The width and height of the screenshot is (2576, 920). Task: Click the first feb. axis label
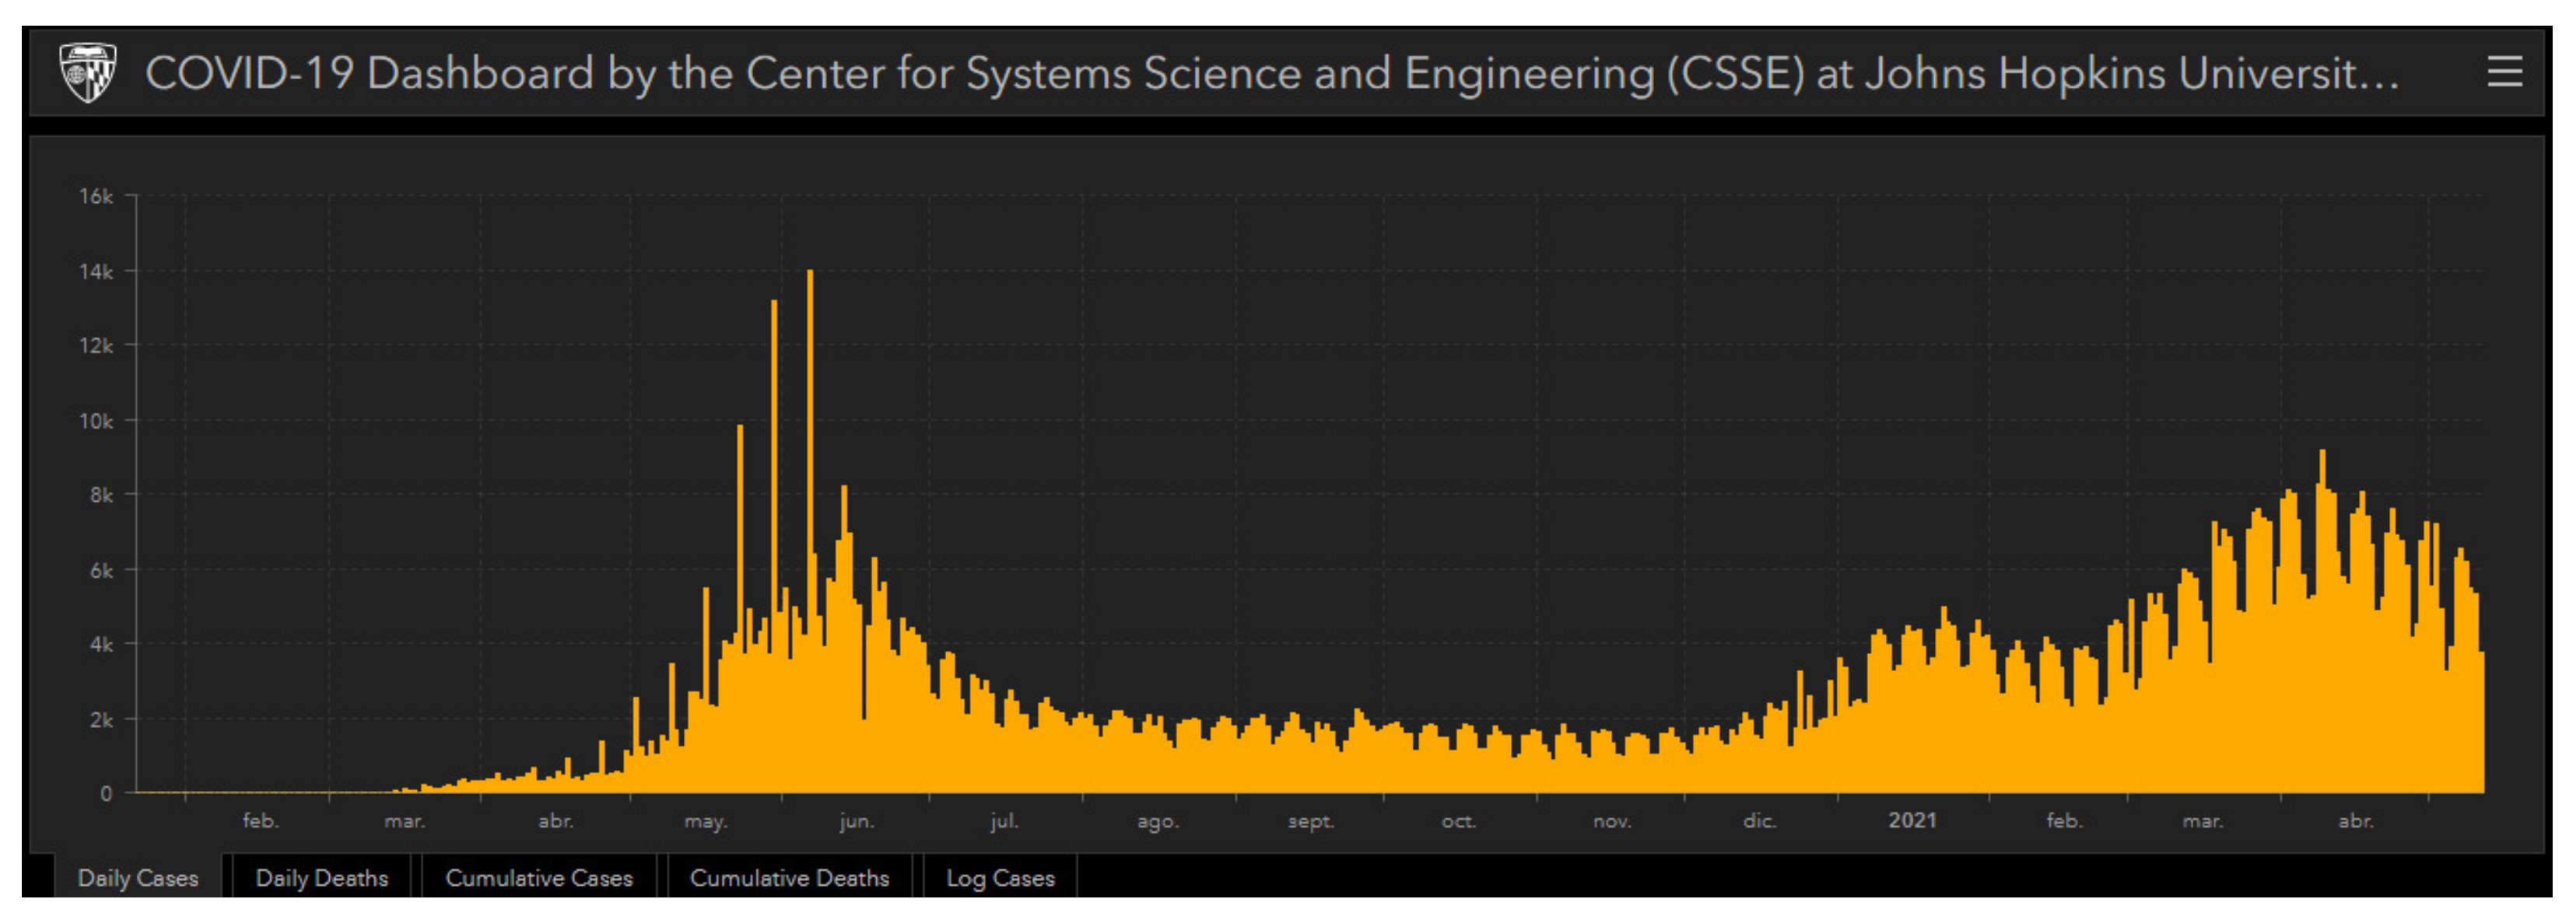(x=260, y=821)
